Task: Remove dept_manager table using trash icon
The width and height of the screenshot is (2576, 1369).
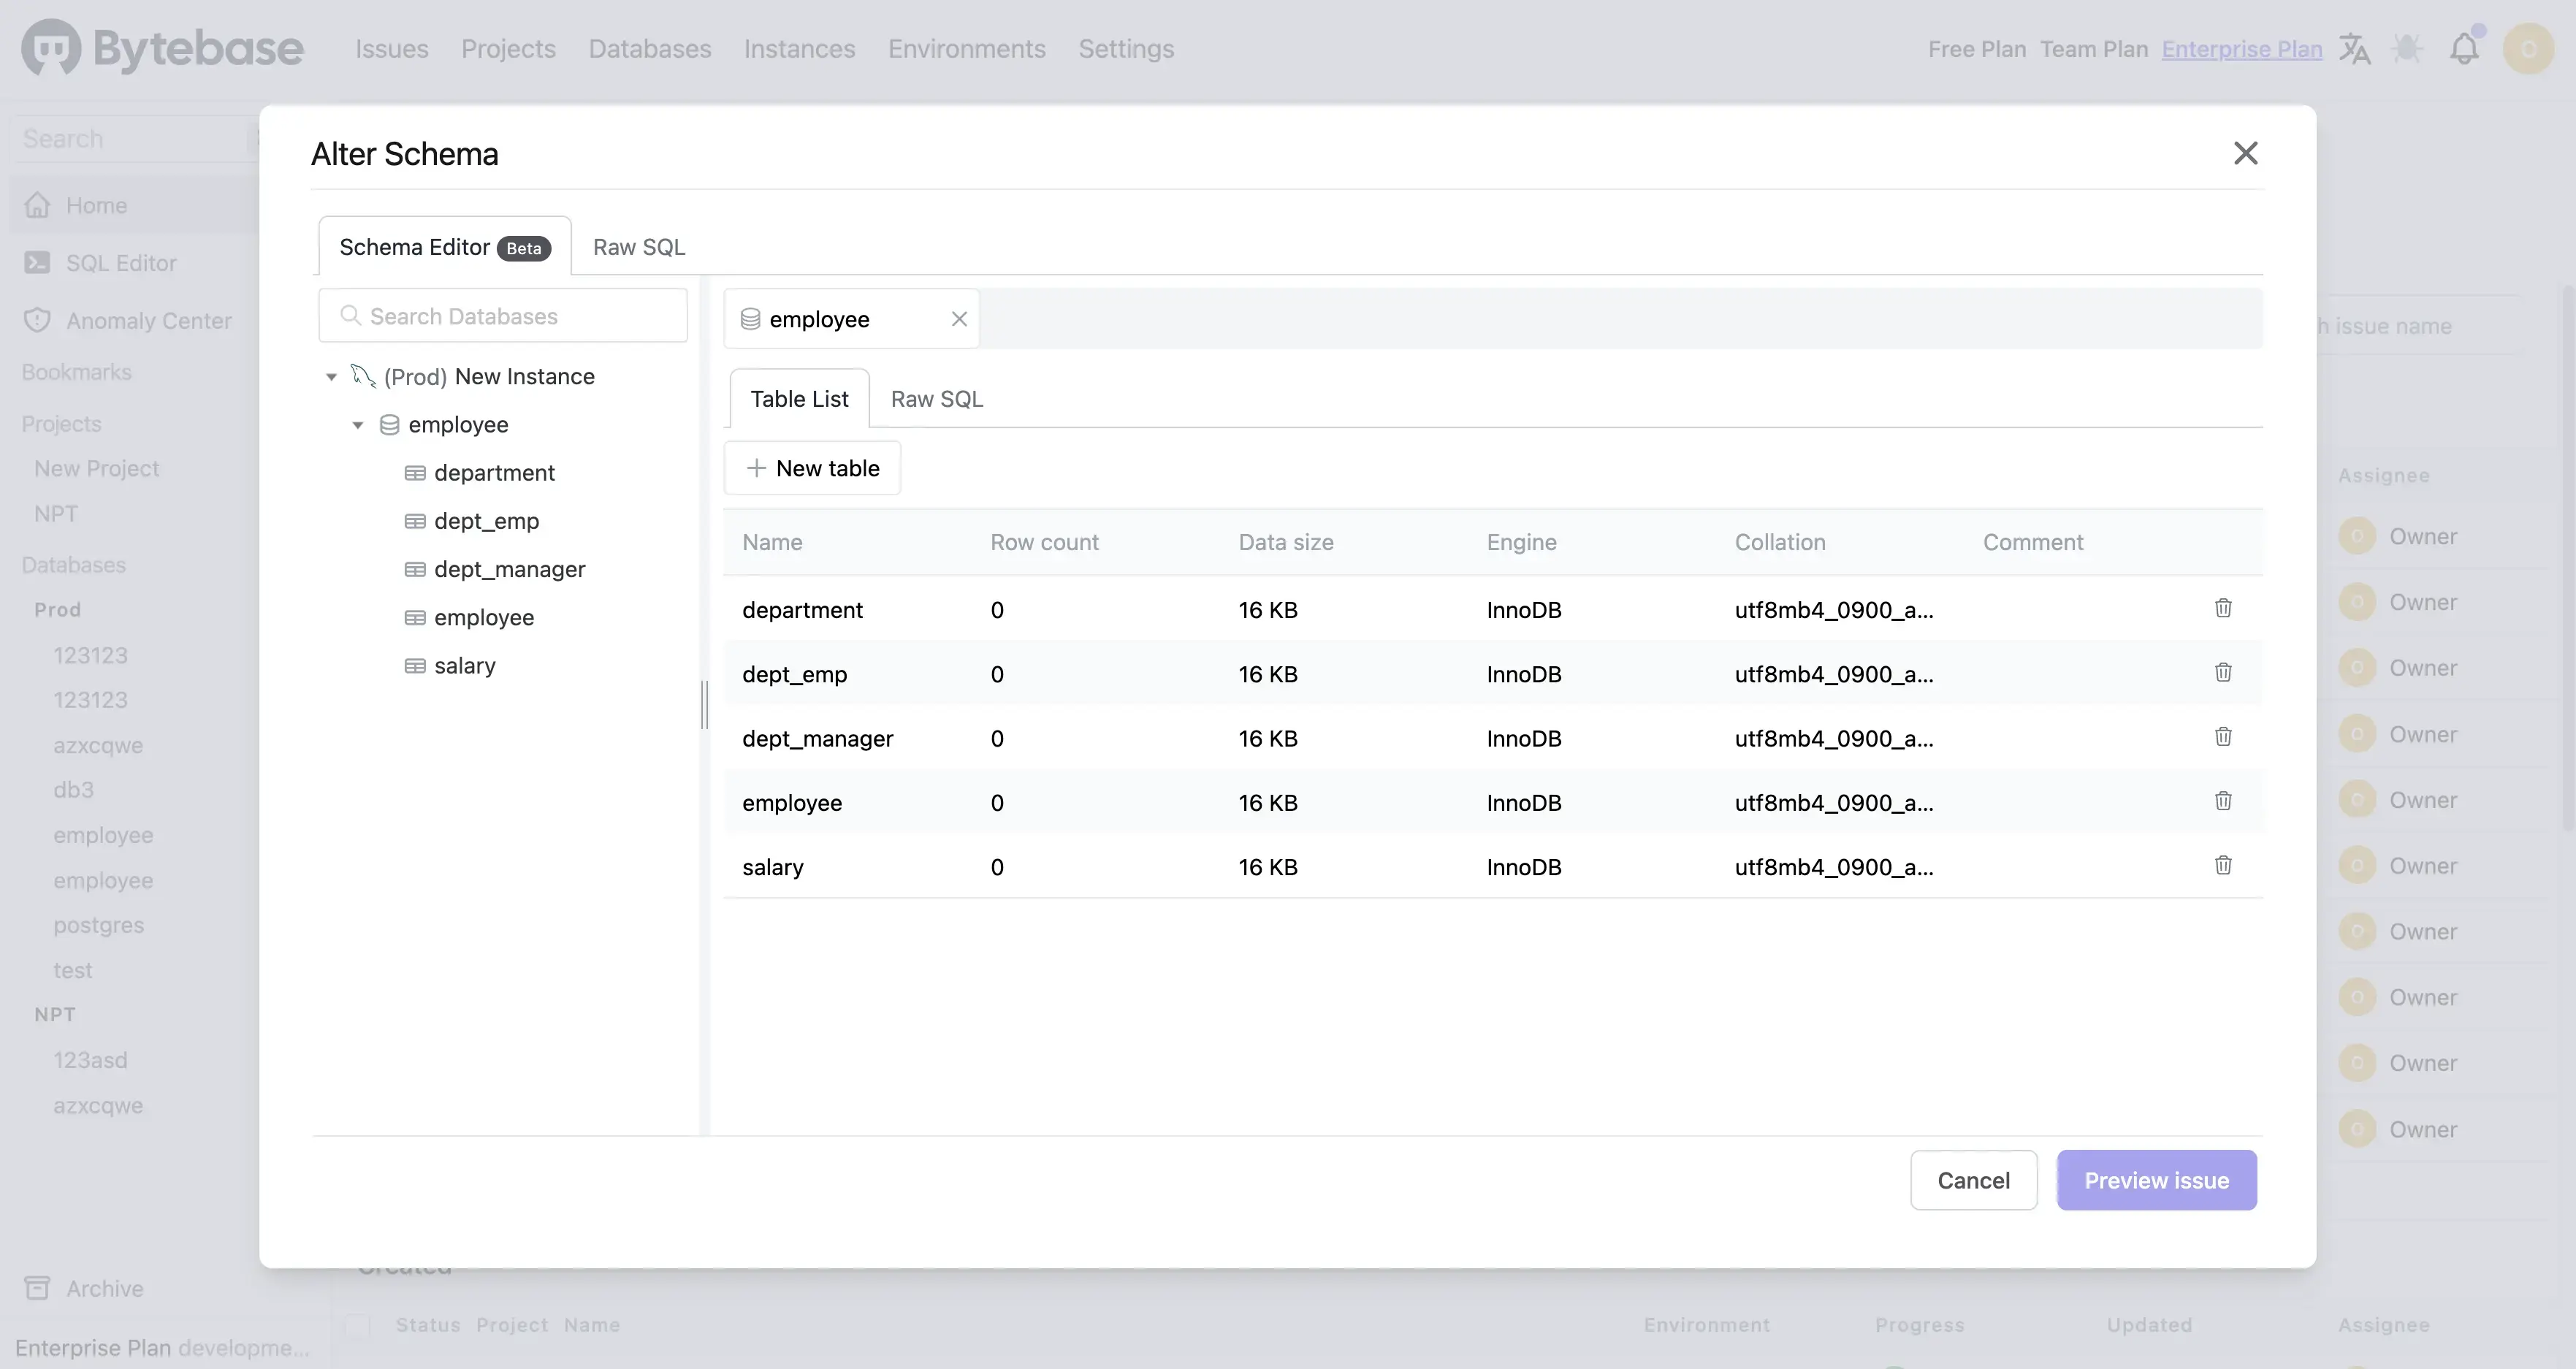Action: pos(2222,737)
